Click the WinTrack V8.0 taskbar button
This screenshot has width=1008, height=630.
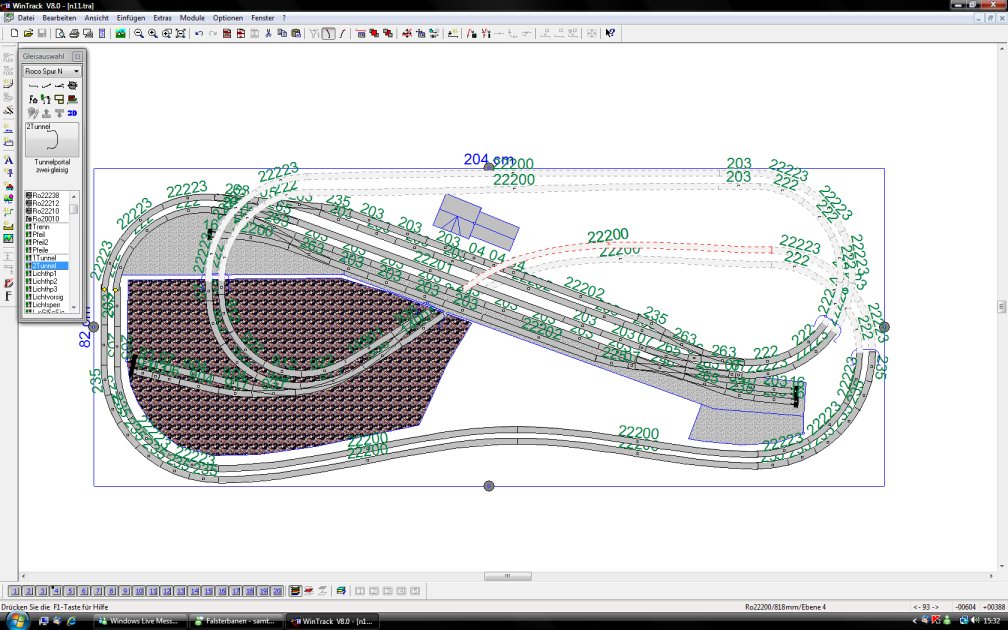coord(332,621)
